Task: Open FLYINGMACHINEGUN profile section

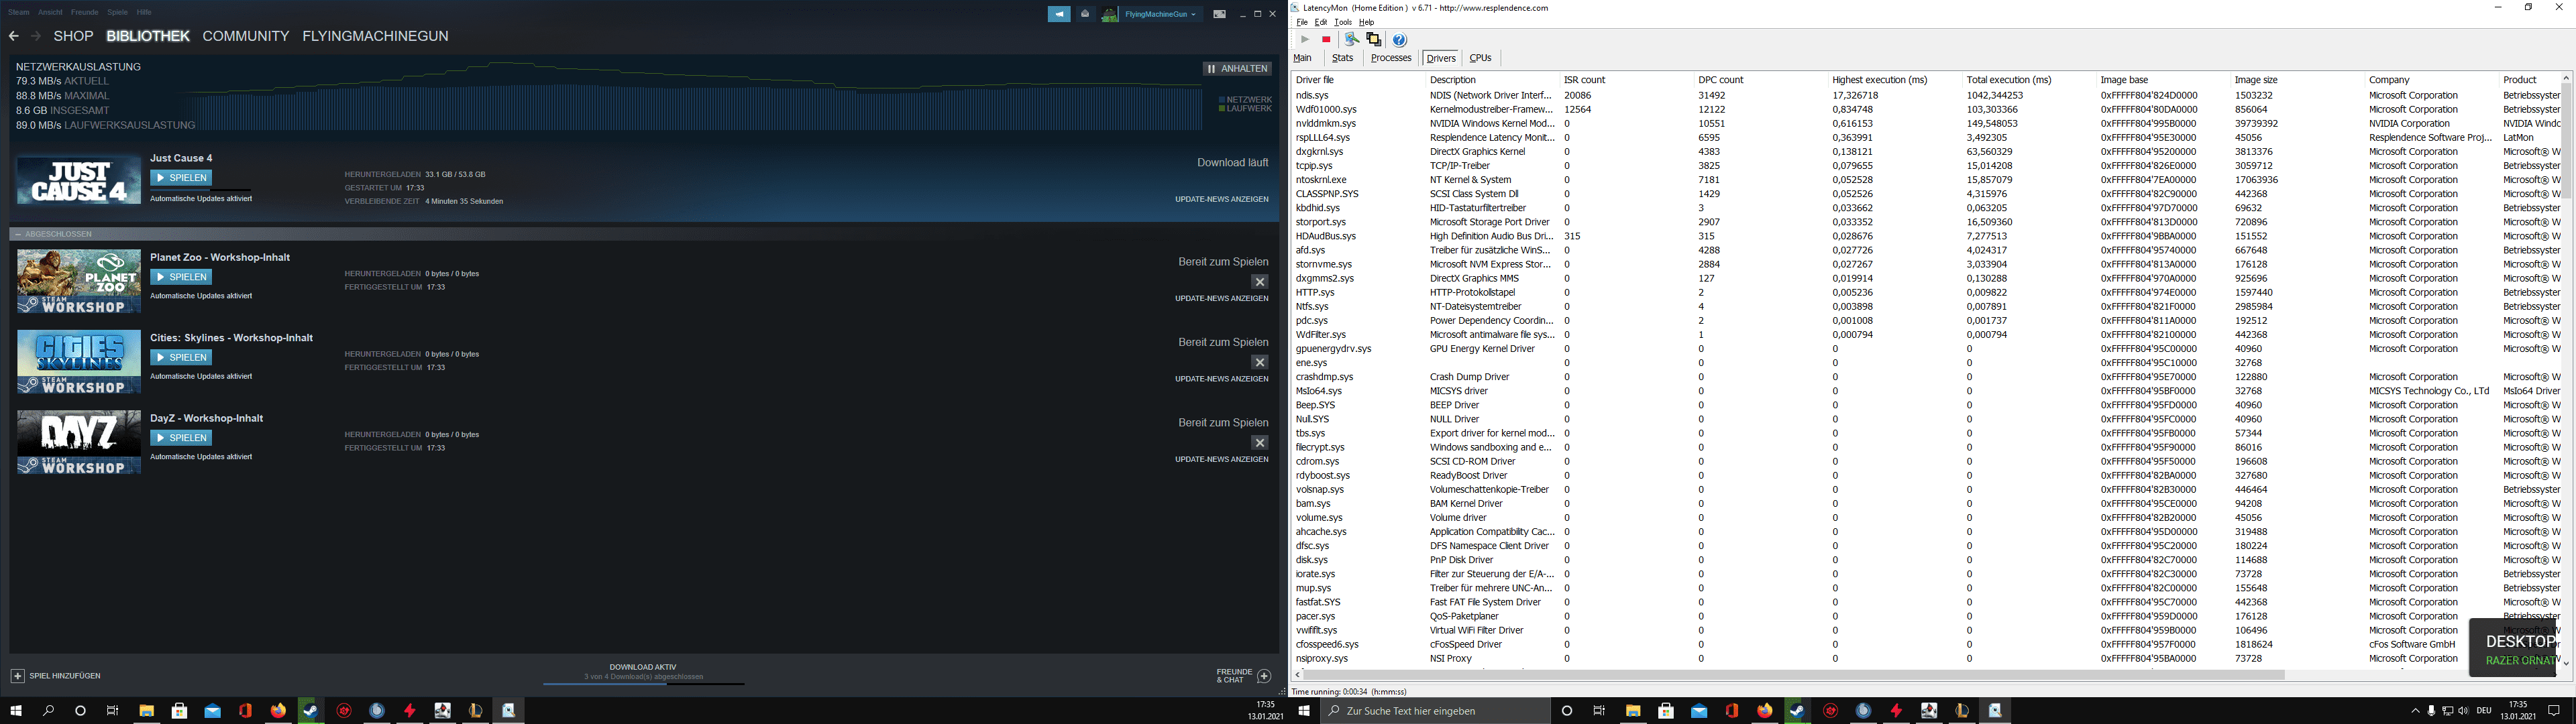Action: pos(375,36)
